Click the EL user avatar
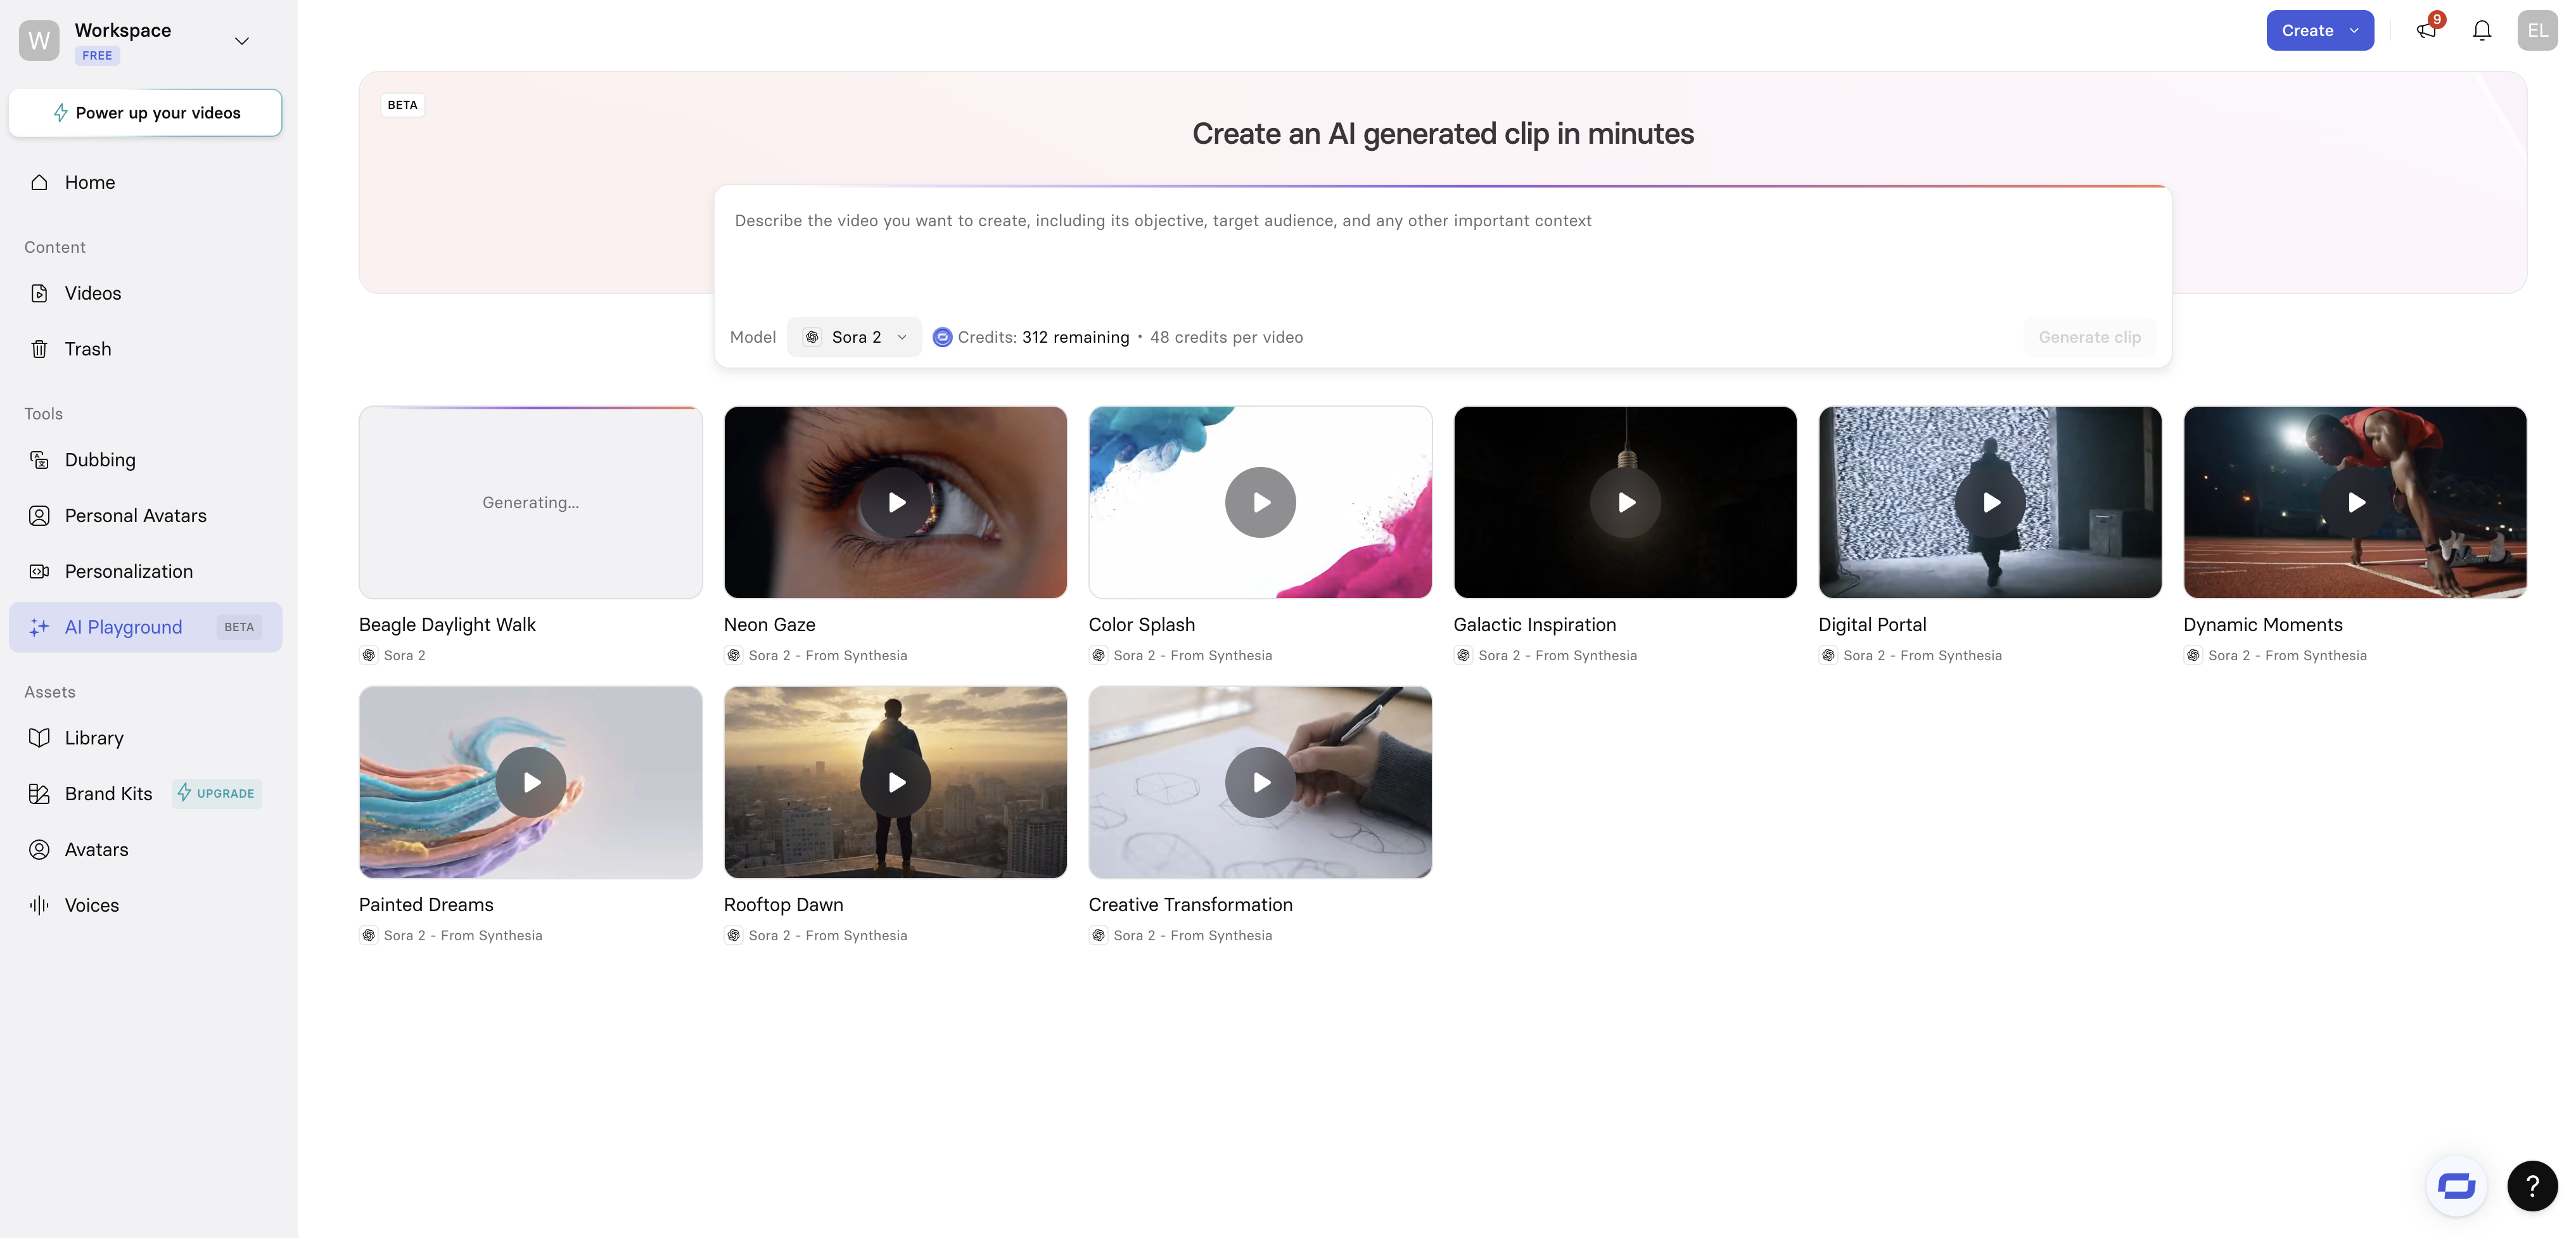Screen dimensions: 2576x1238 [2537, 31]
